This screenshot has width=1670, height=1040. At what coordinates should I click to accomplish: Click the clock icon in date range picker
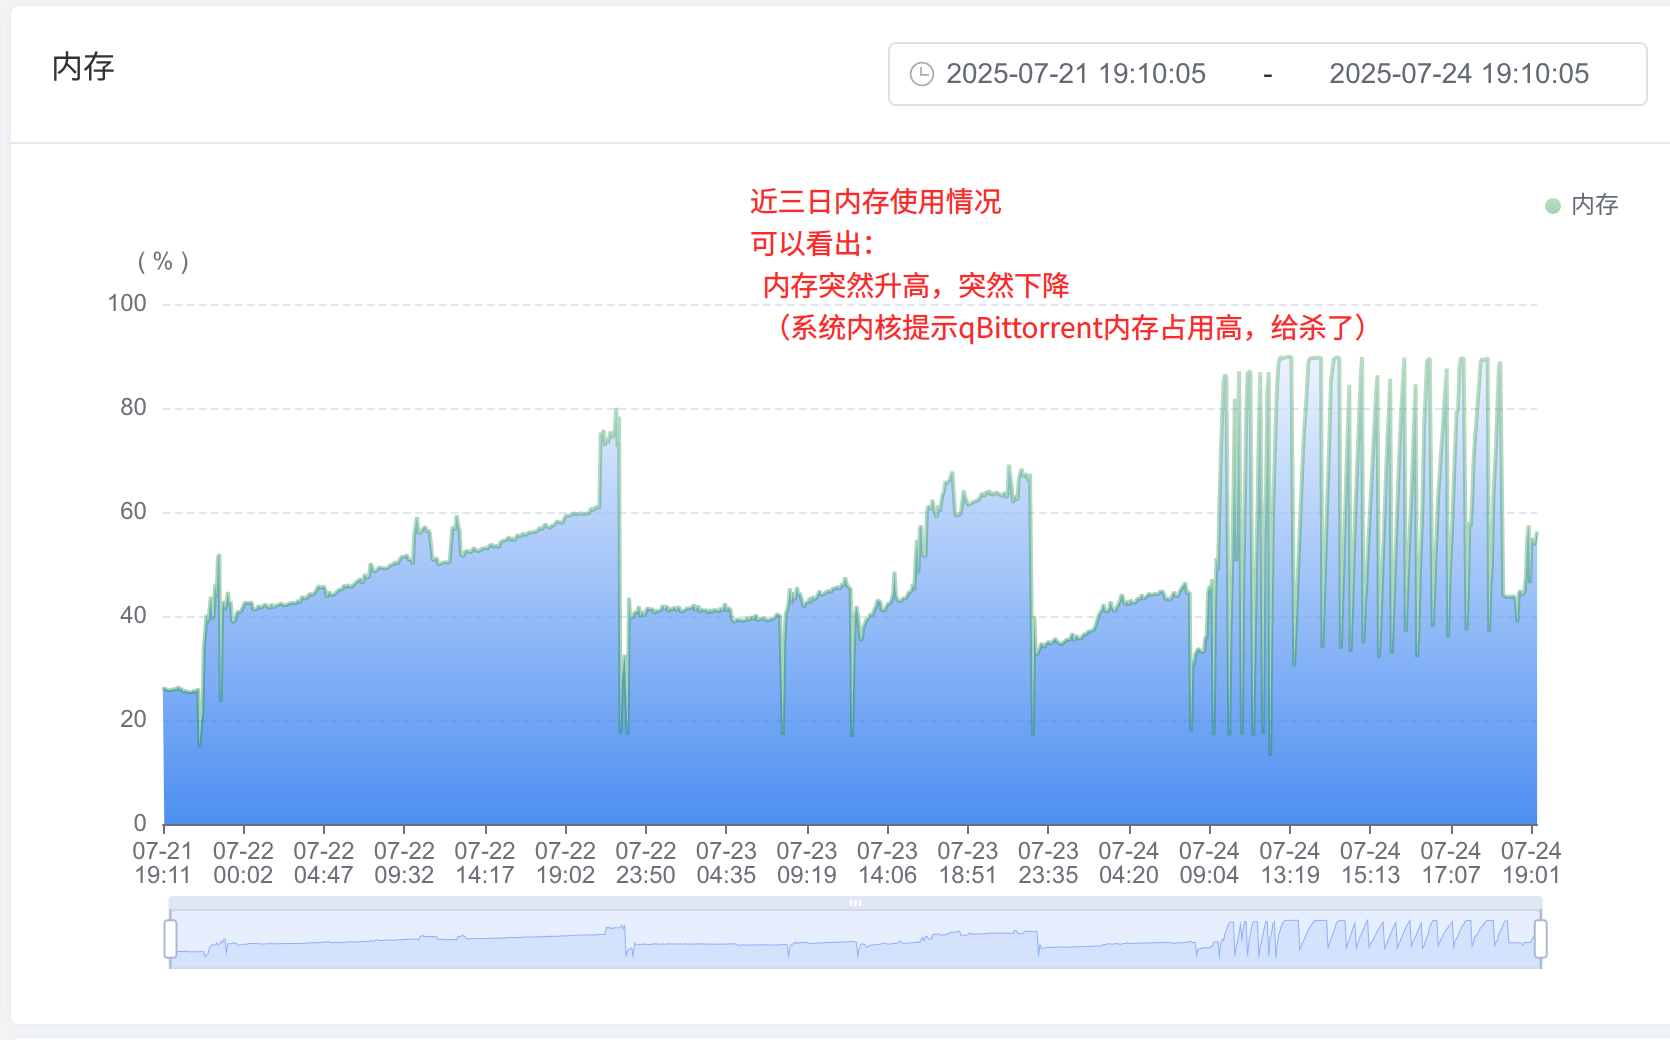921,74
